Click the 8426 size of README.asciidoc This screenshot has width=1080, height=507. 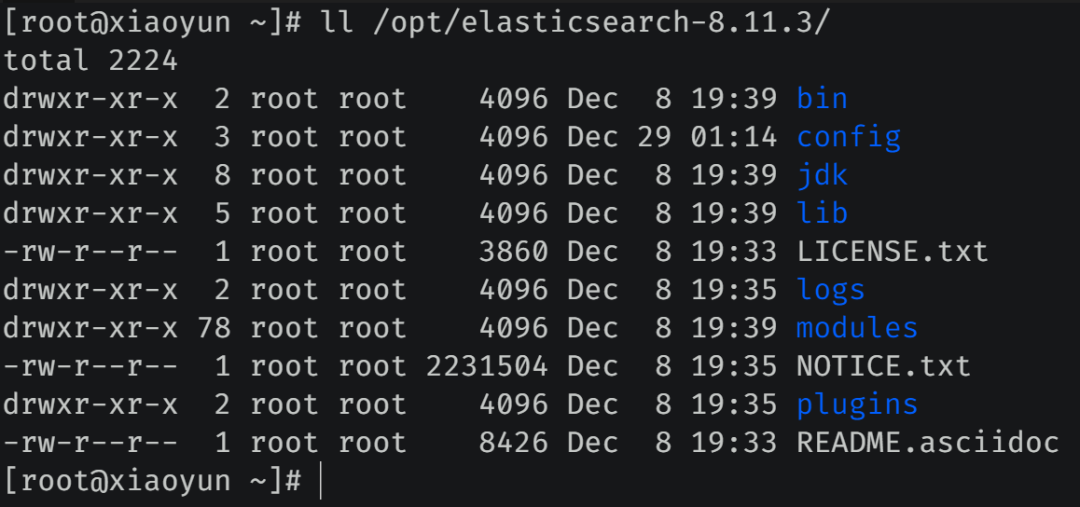[514, 443]
